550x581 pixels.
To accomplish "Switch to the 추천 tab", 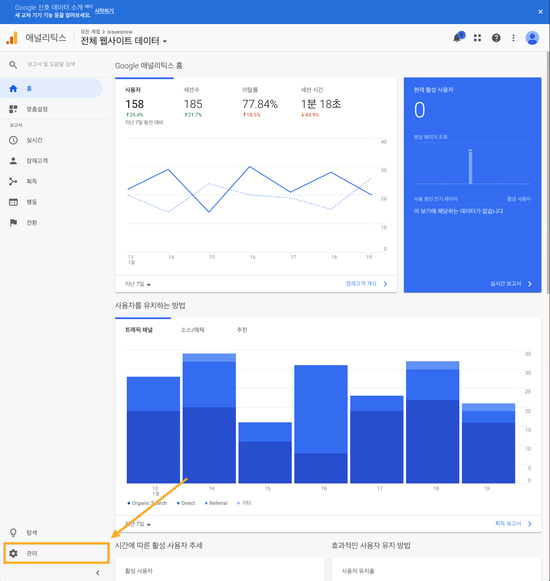I will coord(242,330).
